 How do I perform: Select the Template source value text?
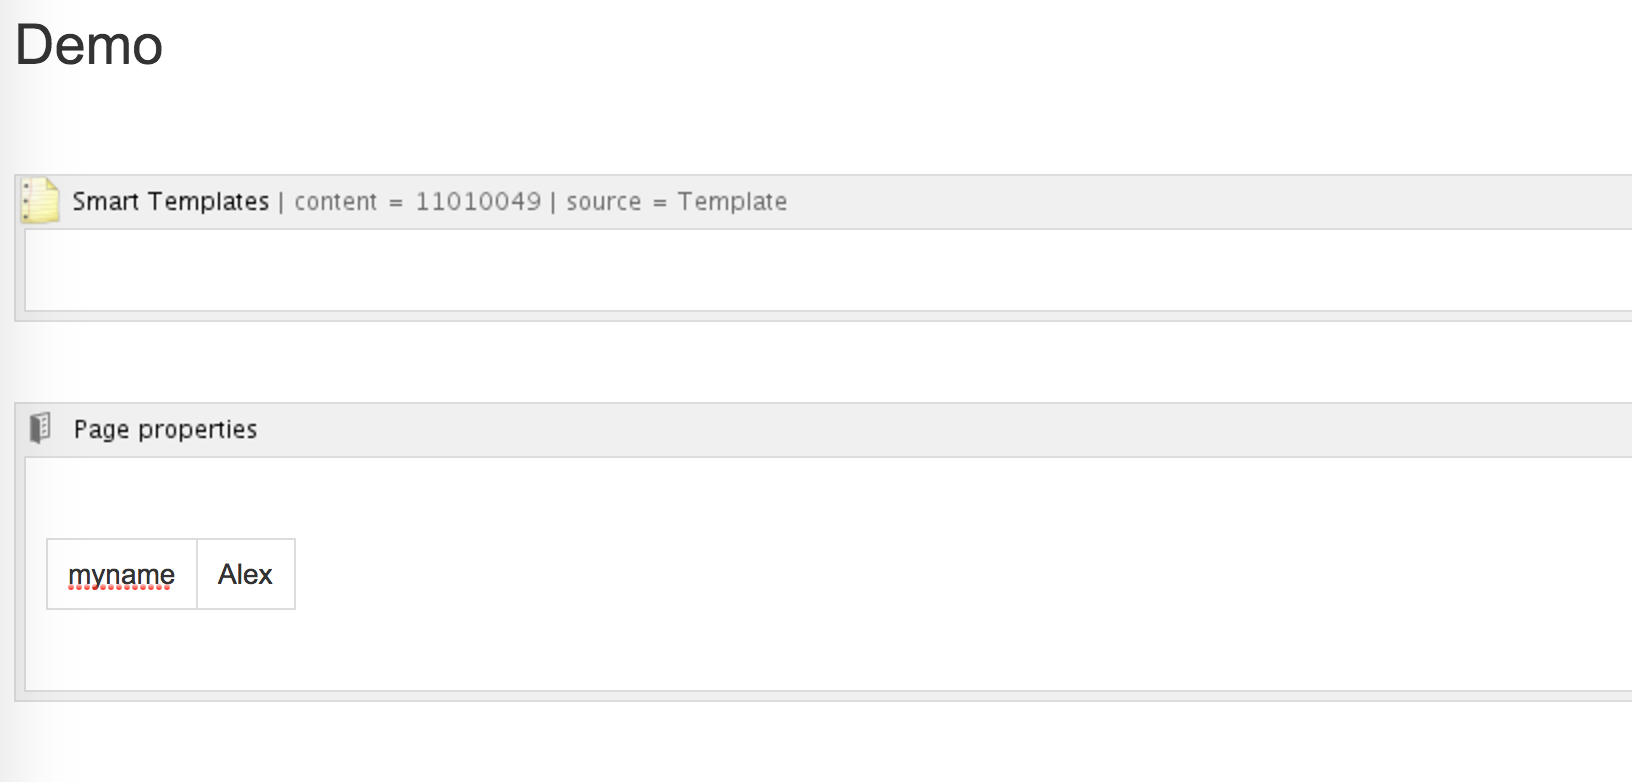pos(732,202)
